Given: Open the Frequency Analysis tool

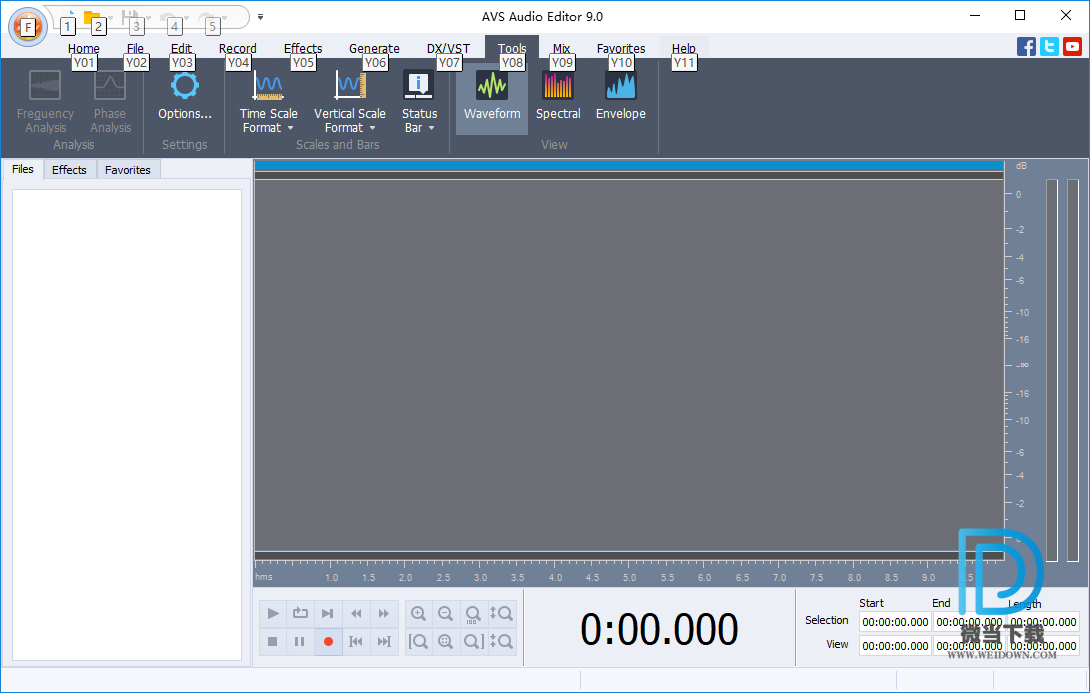Looking at the screenshot, I should click(x=45, y=101).
